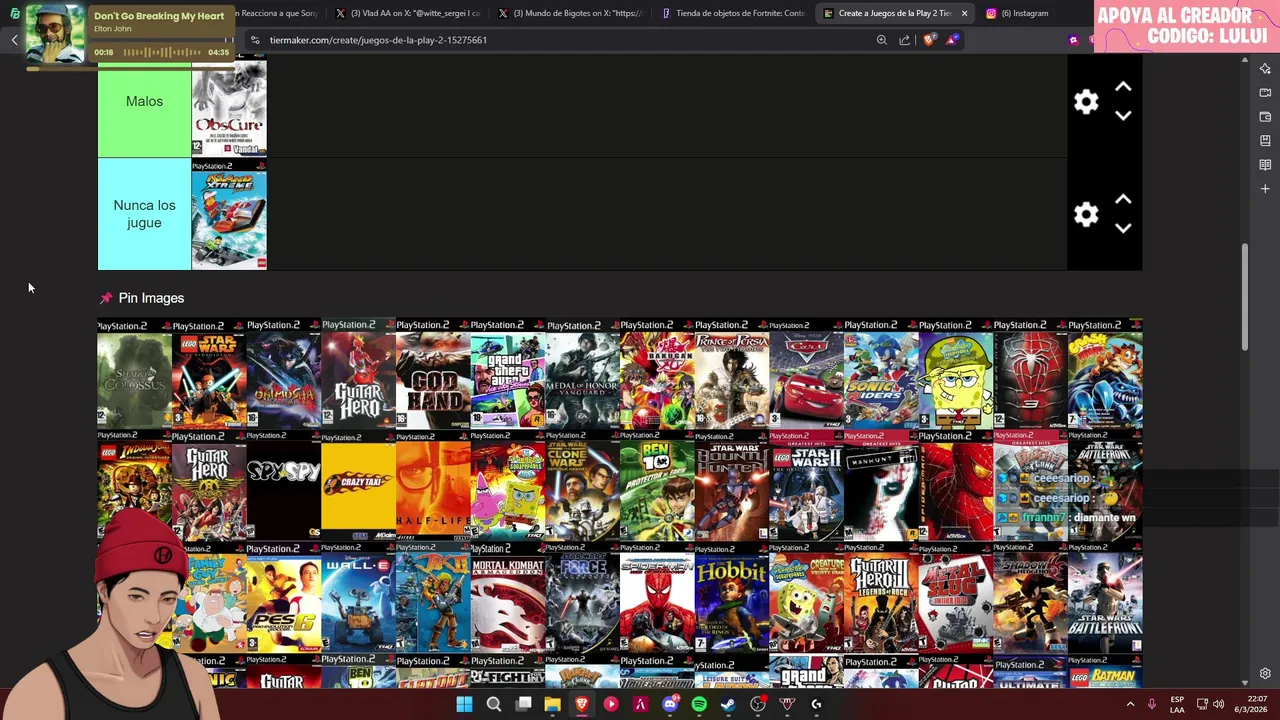Select Crazy Taxi cover

pyautogui.click(x=358, y=487)
